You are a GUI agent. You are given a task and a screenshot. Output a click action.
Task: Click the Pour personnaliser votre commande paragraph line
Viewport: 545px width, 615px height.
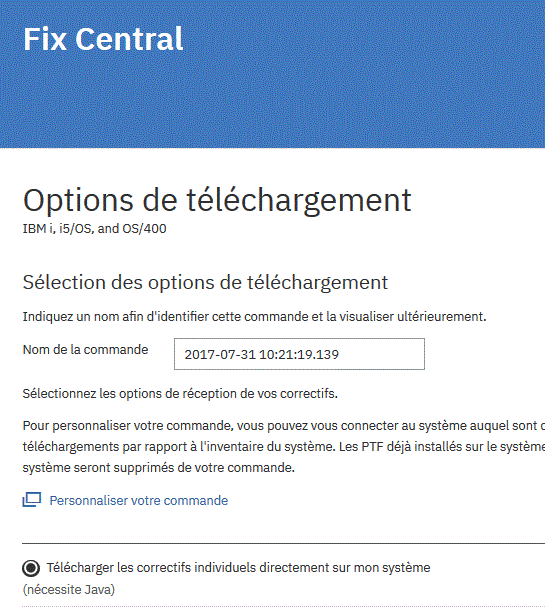[x=284, y=426]
